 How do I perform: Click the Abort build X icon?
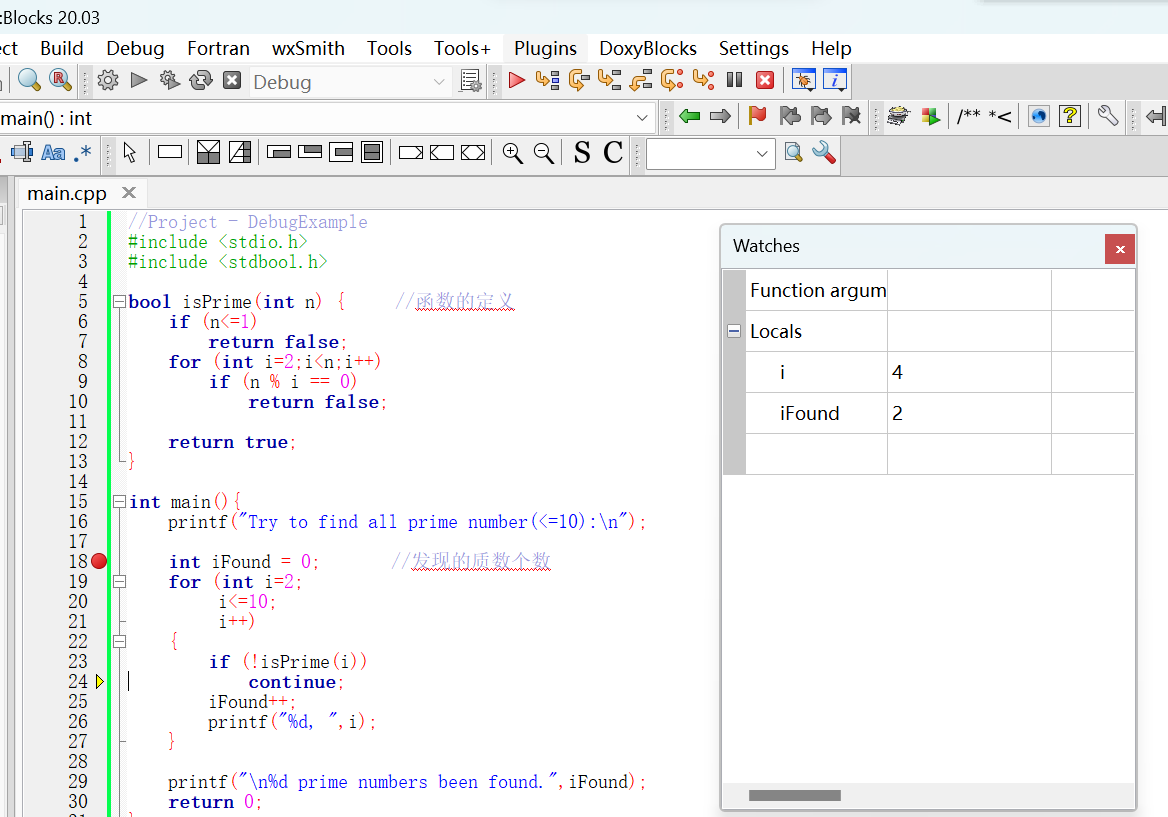click(232, 80)
